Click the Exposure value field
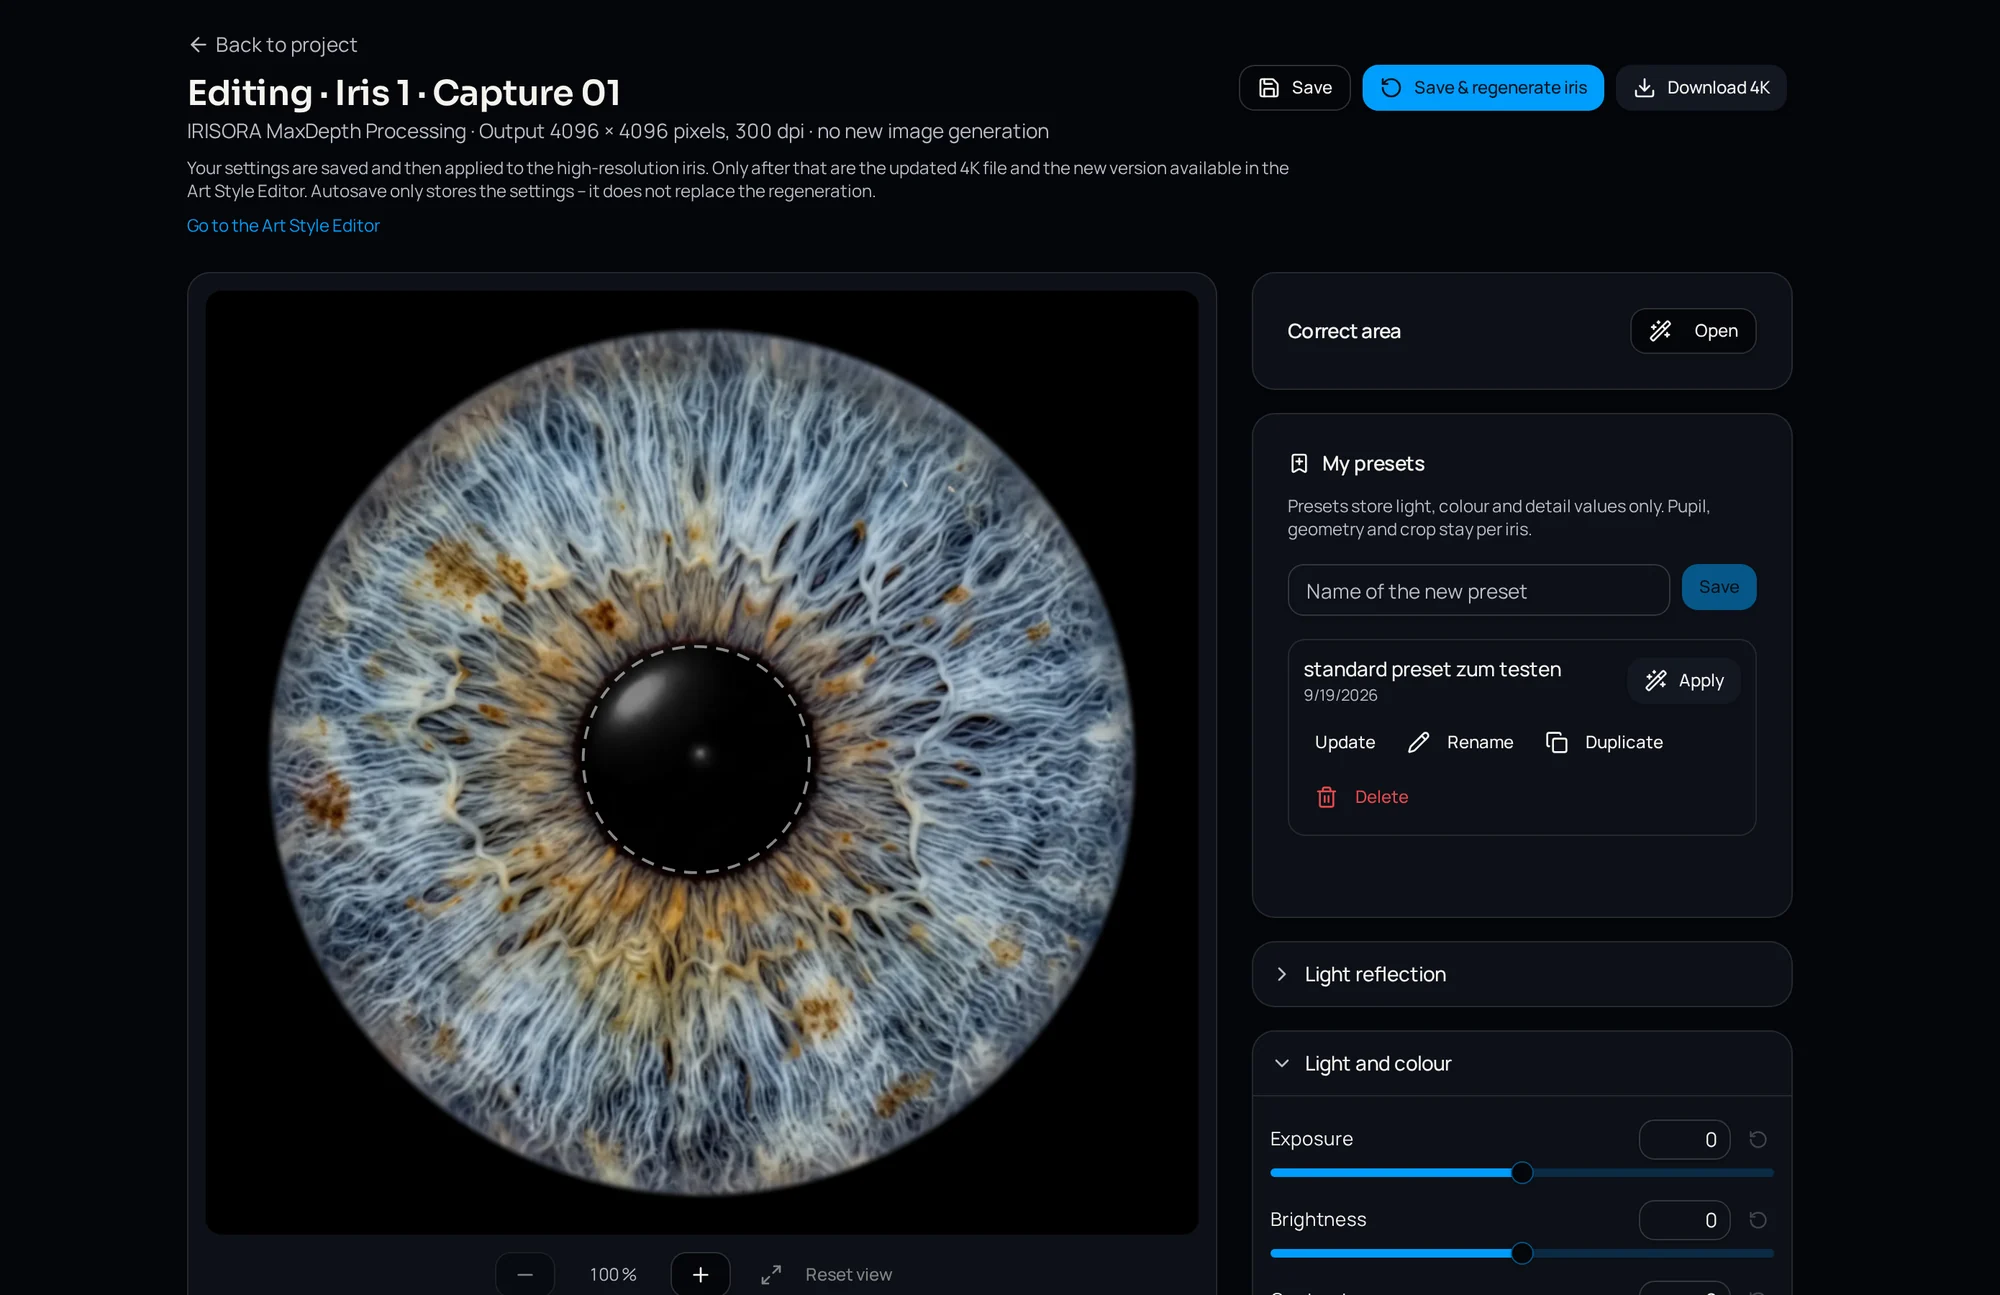This screenshot has height=1295, width=2000. click(x=1684, y=1140)
